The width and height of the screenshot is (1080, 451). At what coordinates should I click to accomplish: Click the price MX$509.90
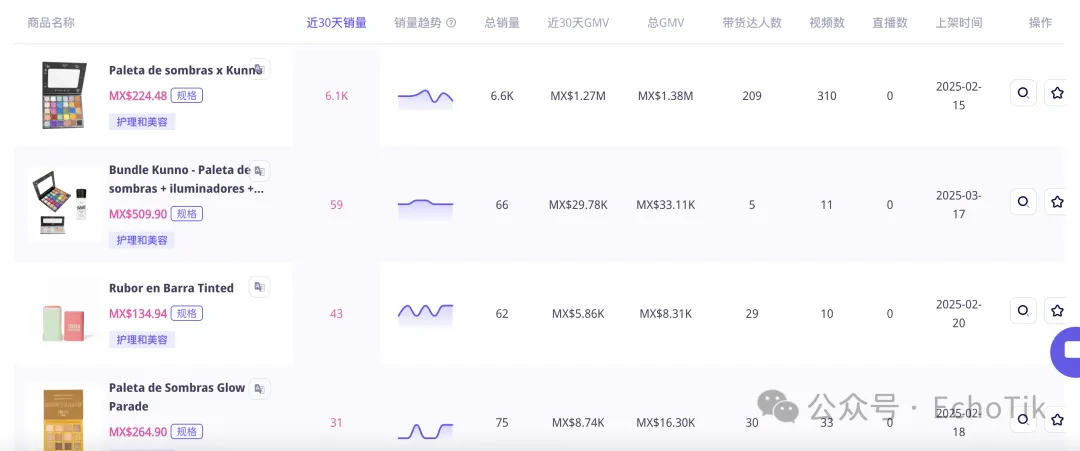tap(138, 214)
